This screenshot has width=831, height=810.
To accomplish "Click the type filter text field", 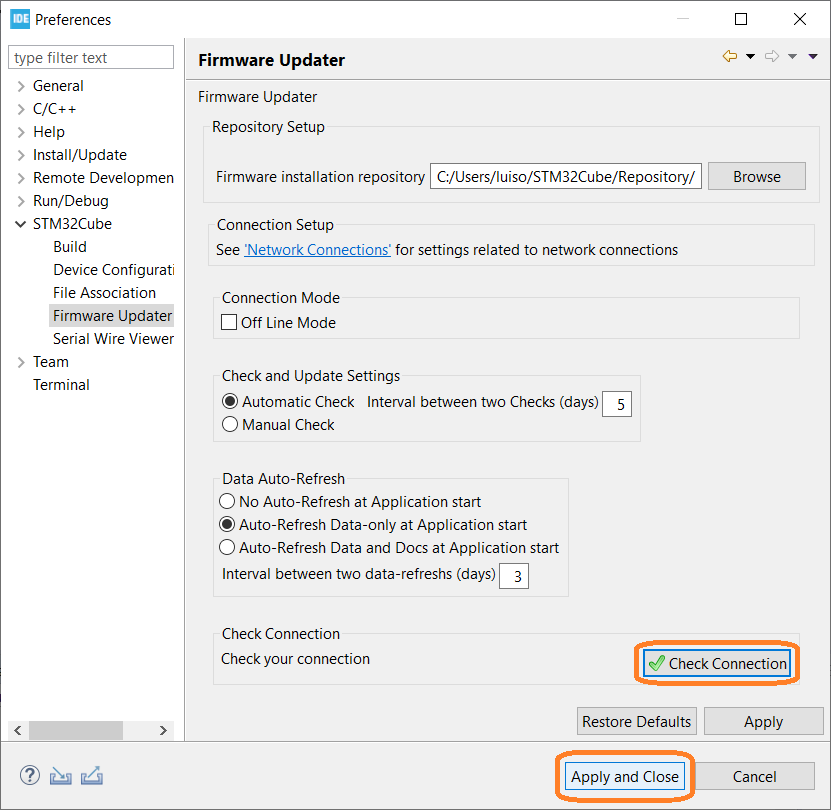I will (91, 57).
